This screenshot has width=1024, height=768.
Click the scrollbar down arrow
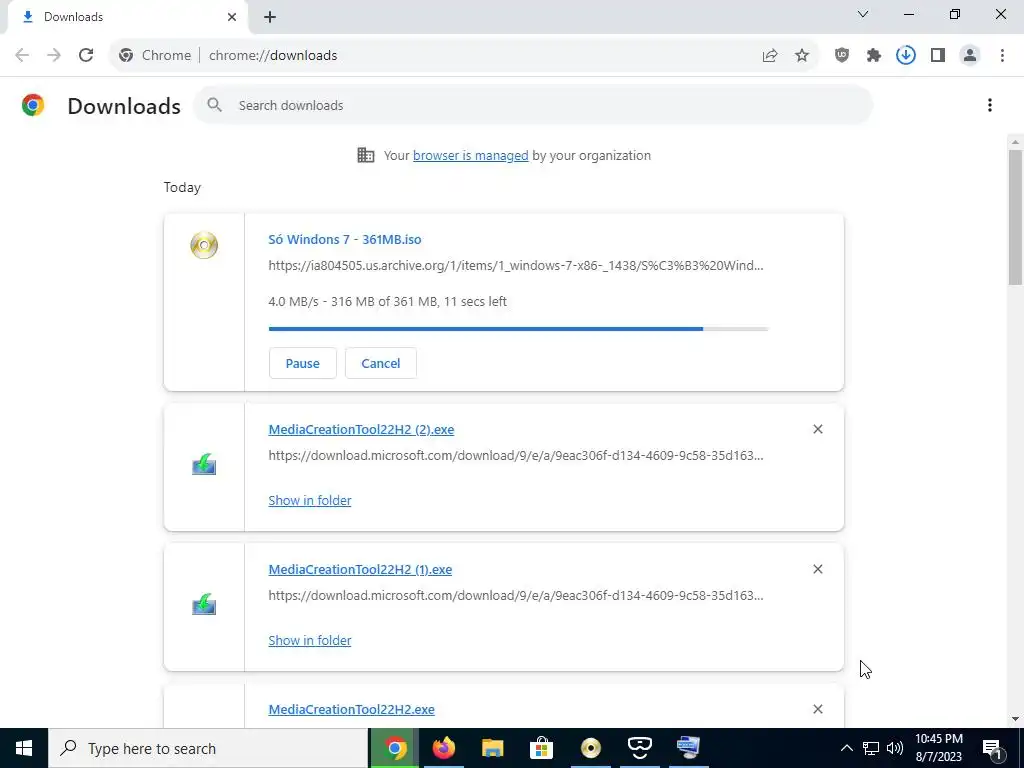point(1015,719)
